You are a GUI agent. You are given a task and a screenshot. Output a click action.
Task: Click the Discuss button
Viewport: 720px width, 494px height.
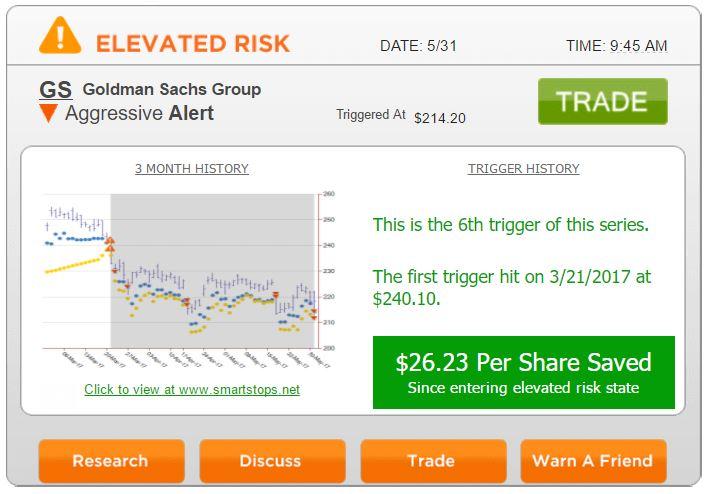271,461
